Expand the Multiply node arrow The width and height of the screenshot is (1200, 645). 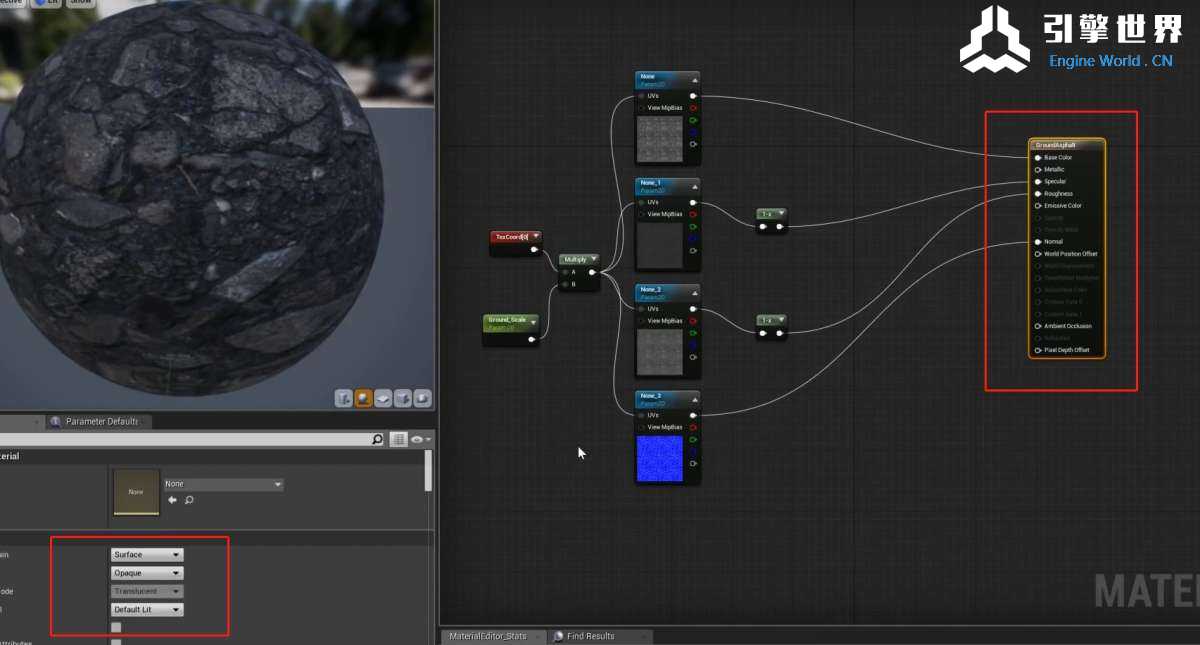coord(594,259)
